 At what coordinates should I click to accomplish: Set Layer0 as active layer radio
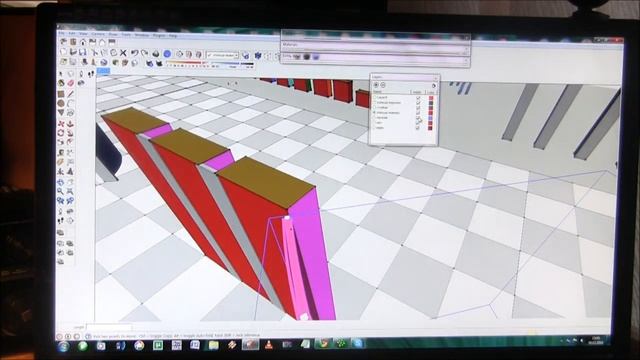point(374,98)
